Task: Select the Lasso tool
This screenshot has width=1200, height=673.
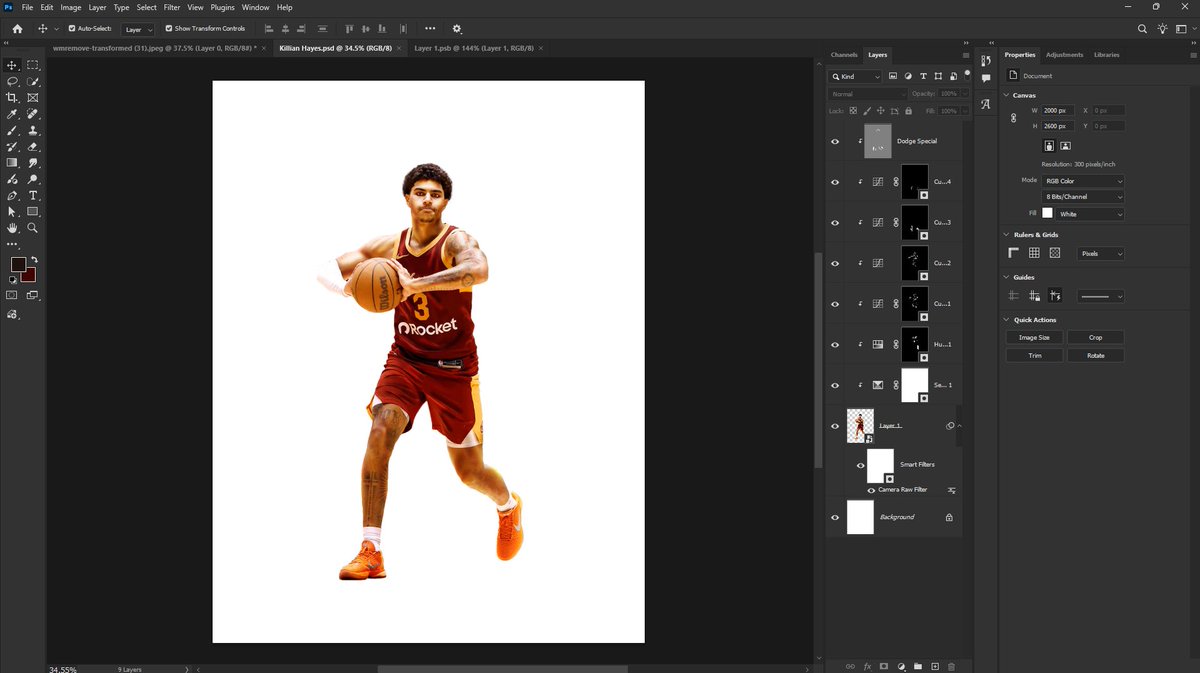Action: (12, 81)
